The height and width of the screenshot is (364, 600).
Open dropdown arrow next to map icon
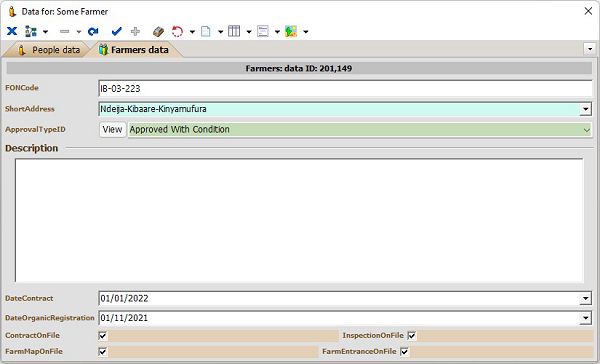pos(306,31)
